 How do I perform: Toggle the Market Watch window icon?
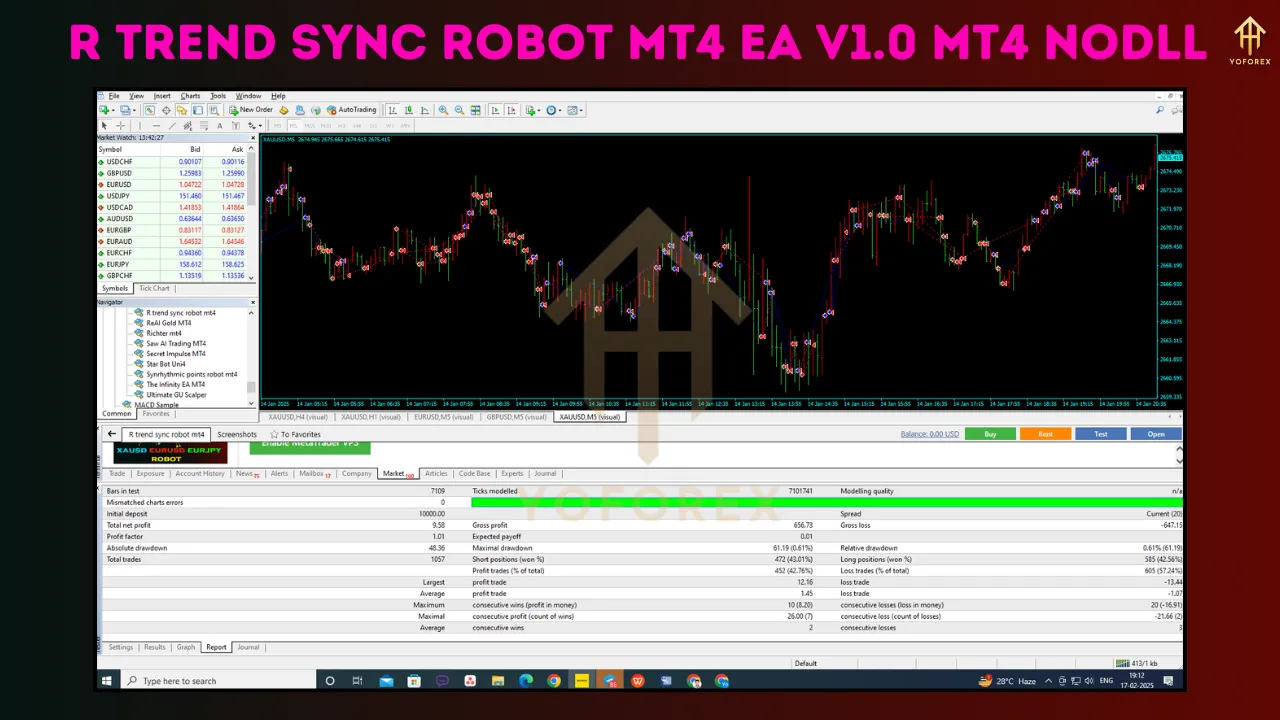coord(149,110)
